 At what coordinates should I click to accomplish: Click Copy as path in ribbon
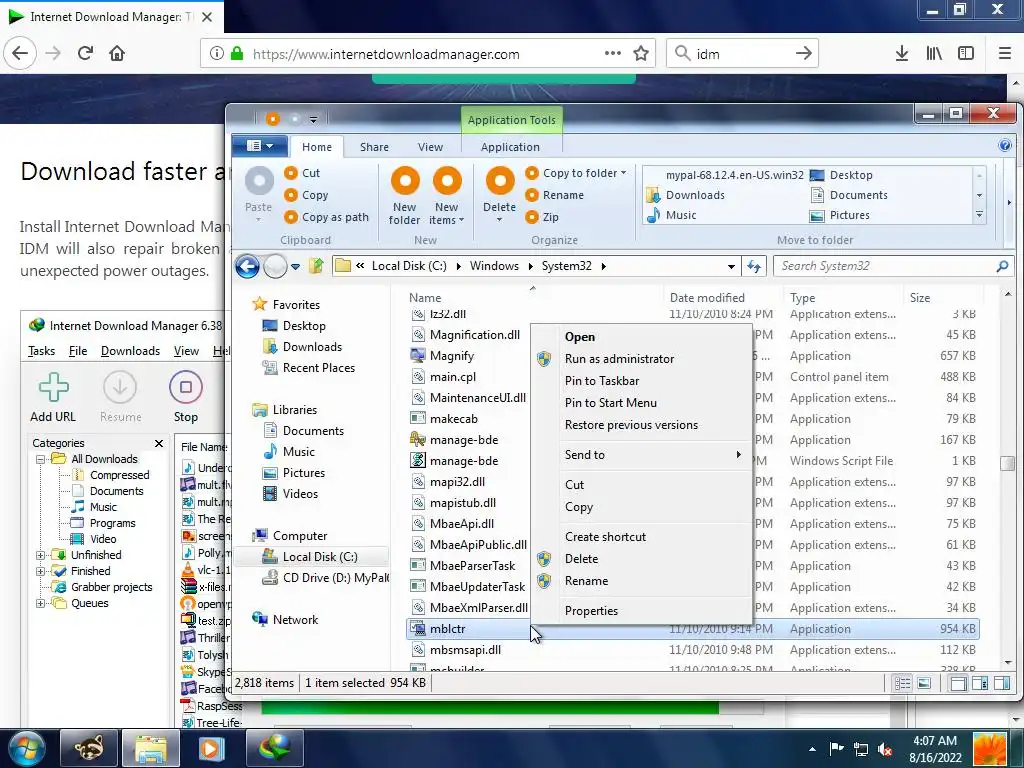pos(327,217)
